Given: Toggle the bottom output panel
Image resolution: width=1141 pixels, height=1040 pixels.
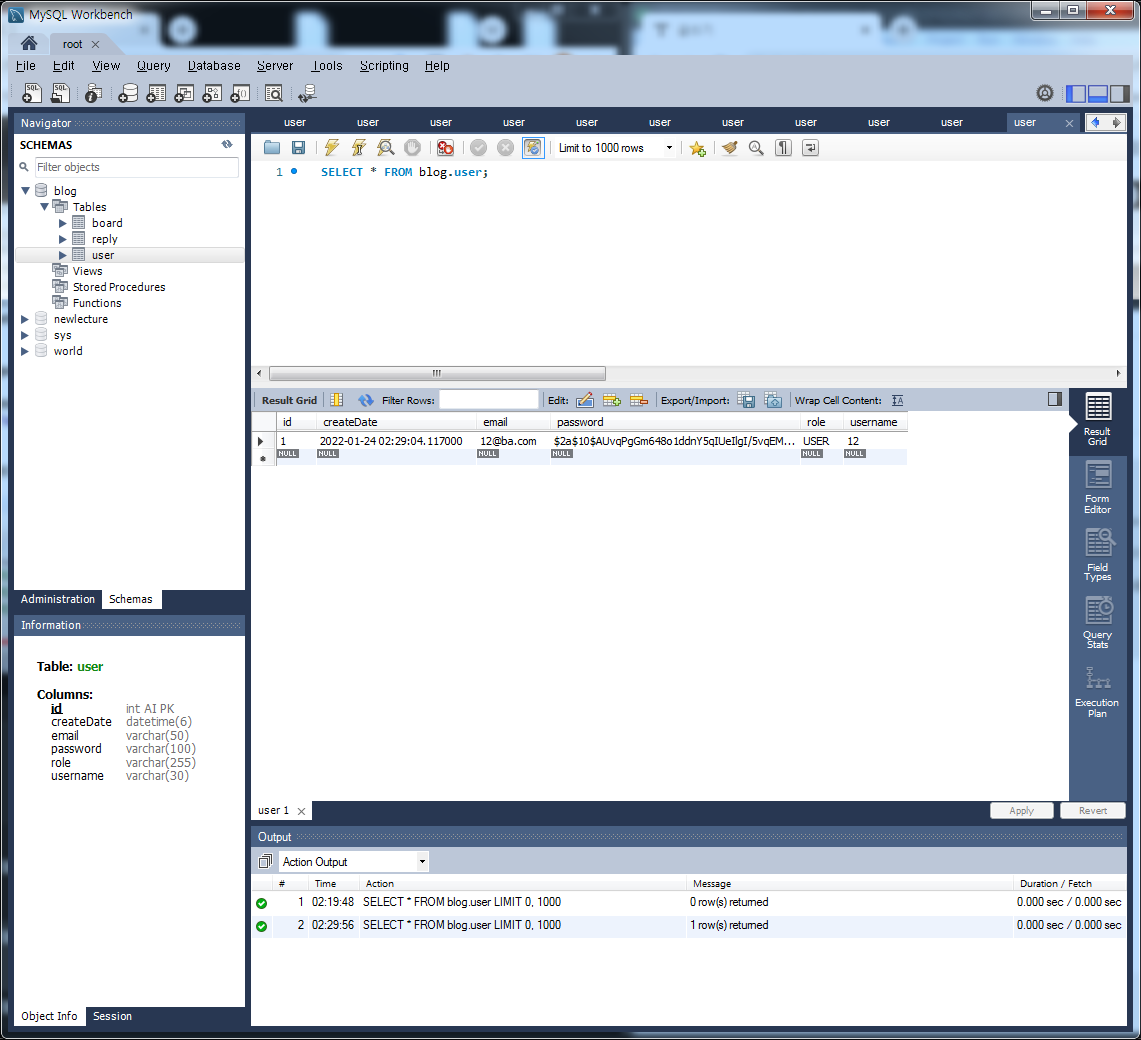Looking at the screenshot, I should (x=1098, y=93).
